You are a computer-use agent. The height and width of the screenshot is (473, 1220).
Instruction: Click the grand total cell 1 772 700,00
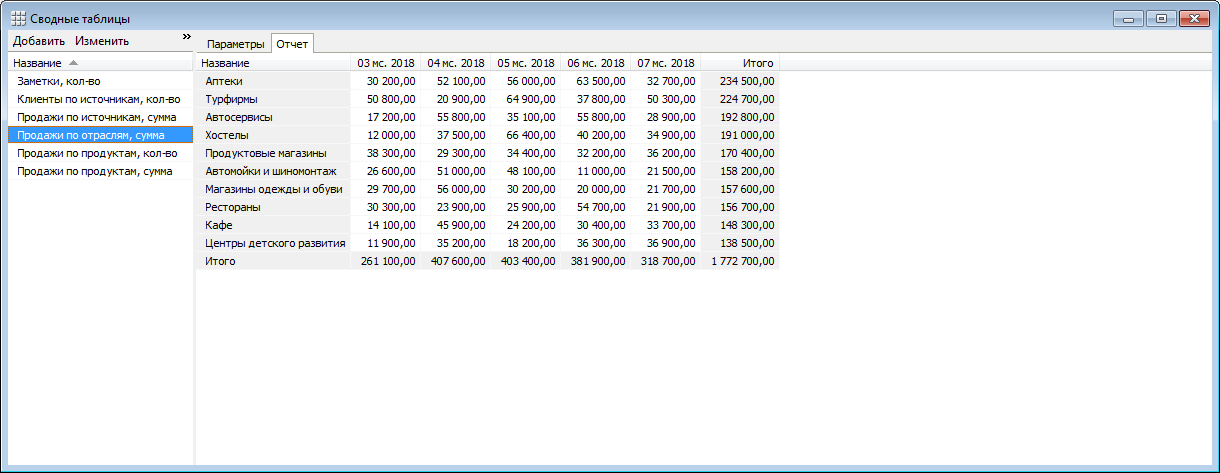click(742, 261)
